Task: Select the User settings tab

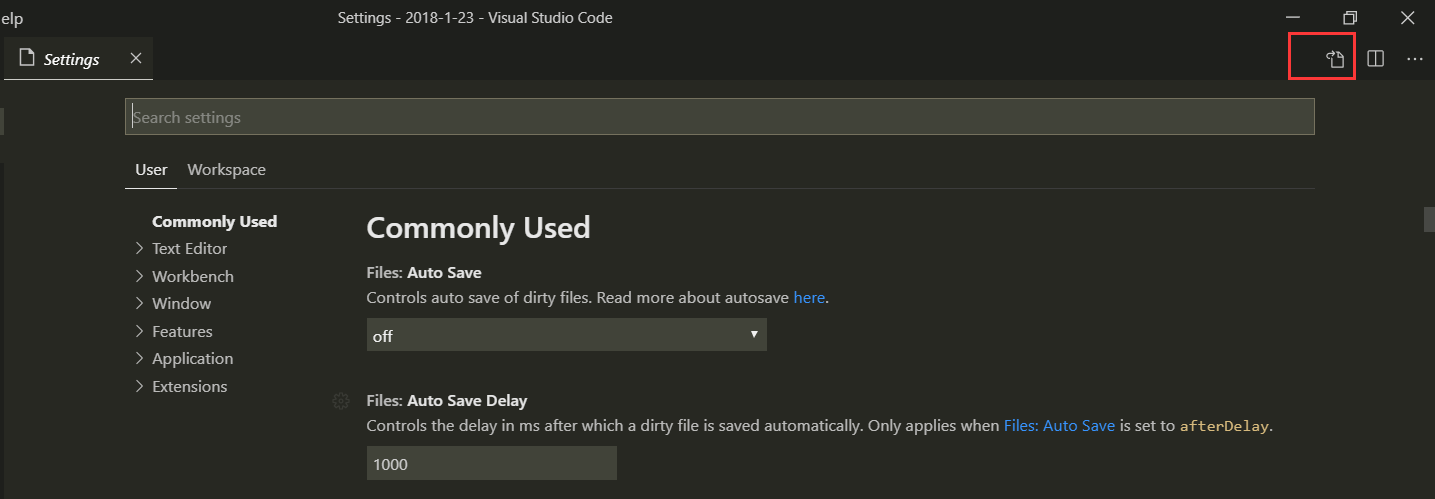Action: point(151,170)
